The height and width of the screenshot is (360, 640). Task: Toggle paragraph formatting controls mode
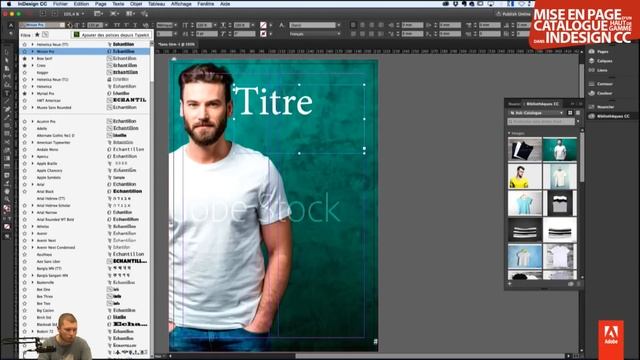click(x=11, y=34)
